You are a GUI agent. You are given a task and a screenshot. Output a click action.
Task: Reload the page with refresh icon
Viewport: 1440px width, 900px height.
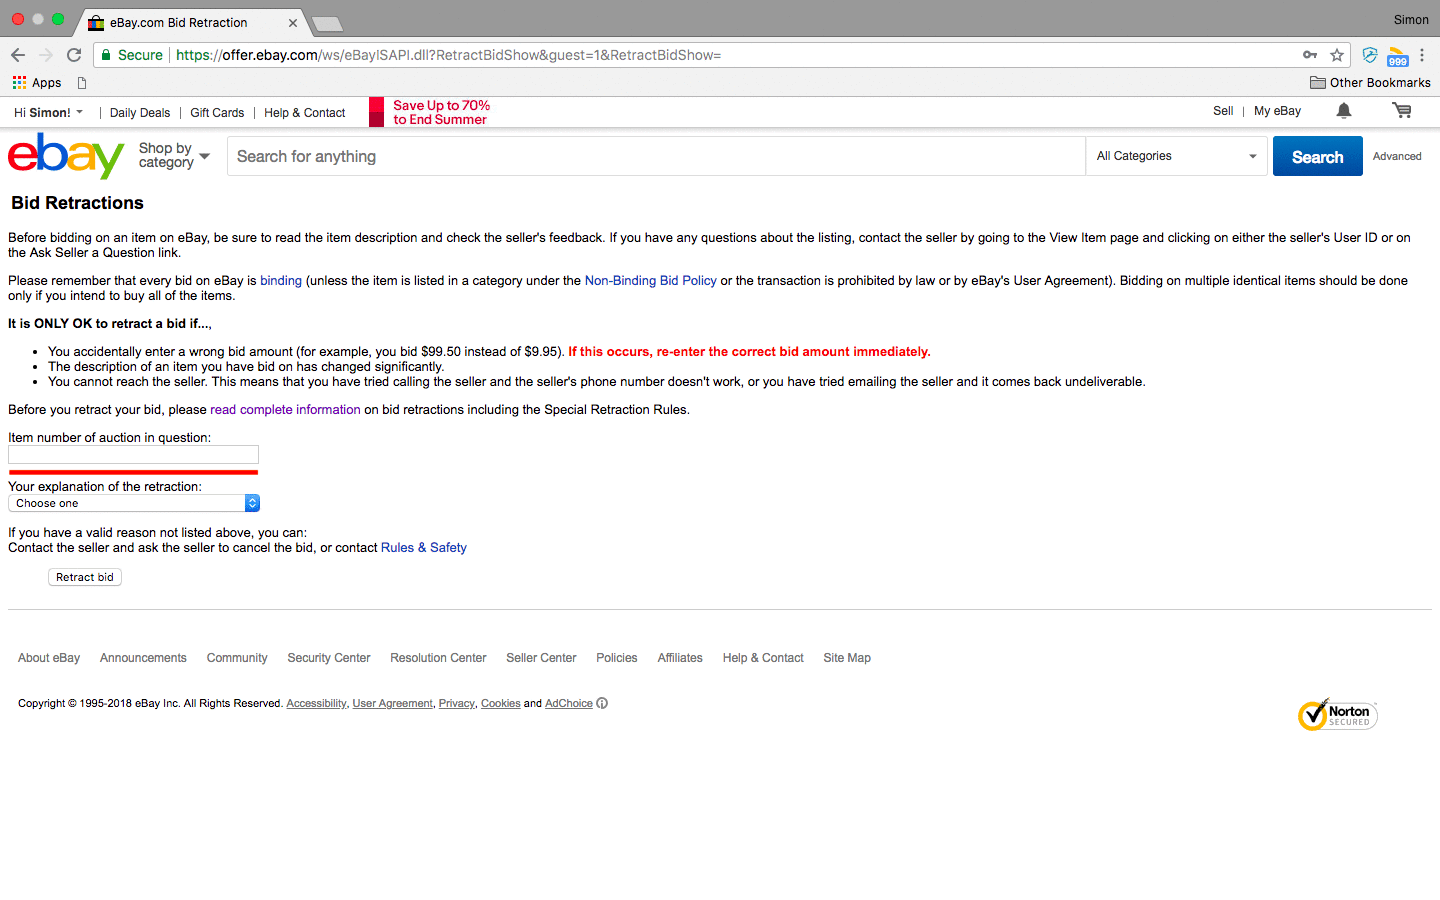[74, 55]
